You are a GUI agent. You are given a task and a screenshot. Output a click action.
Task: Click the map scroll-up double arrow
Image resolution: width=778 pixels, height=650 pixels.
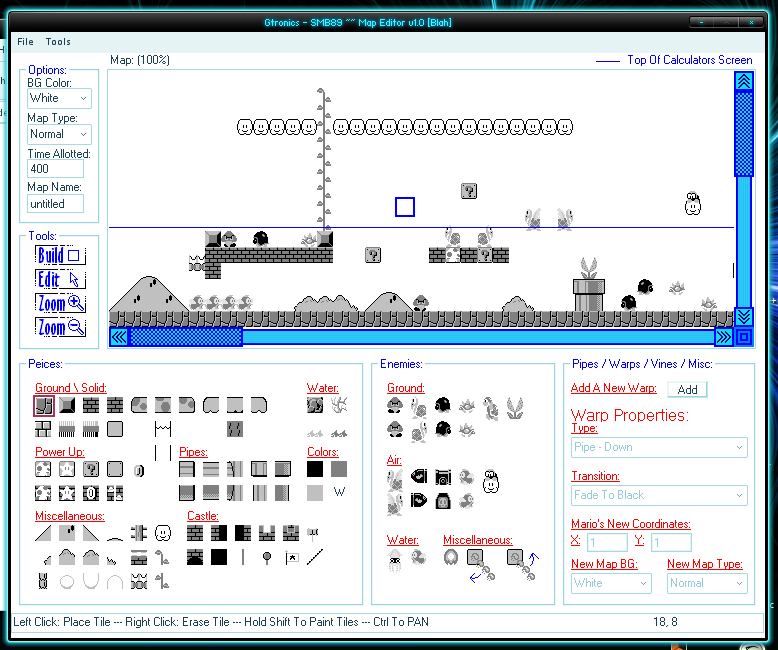(744, 81)
